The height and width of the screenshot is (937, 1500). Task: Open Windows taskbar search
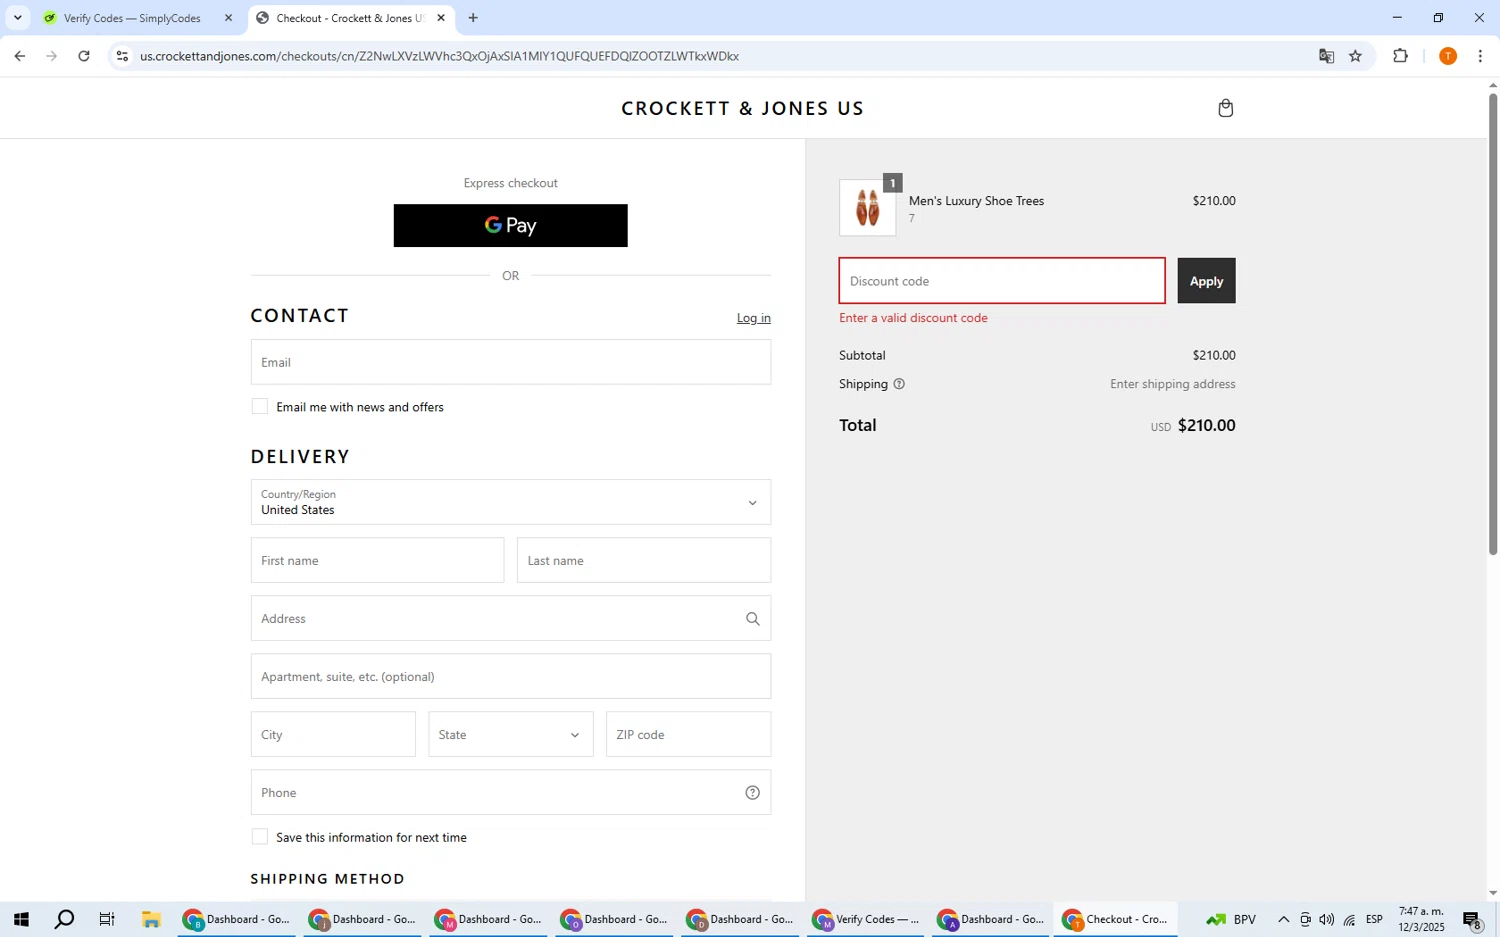click(64, 919)
